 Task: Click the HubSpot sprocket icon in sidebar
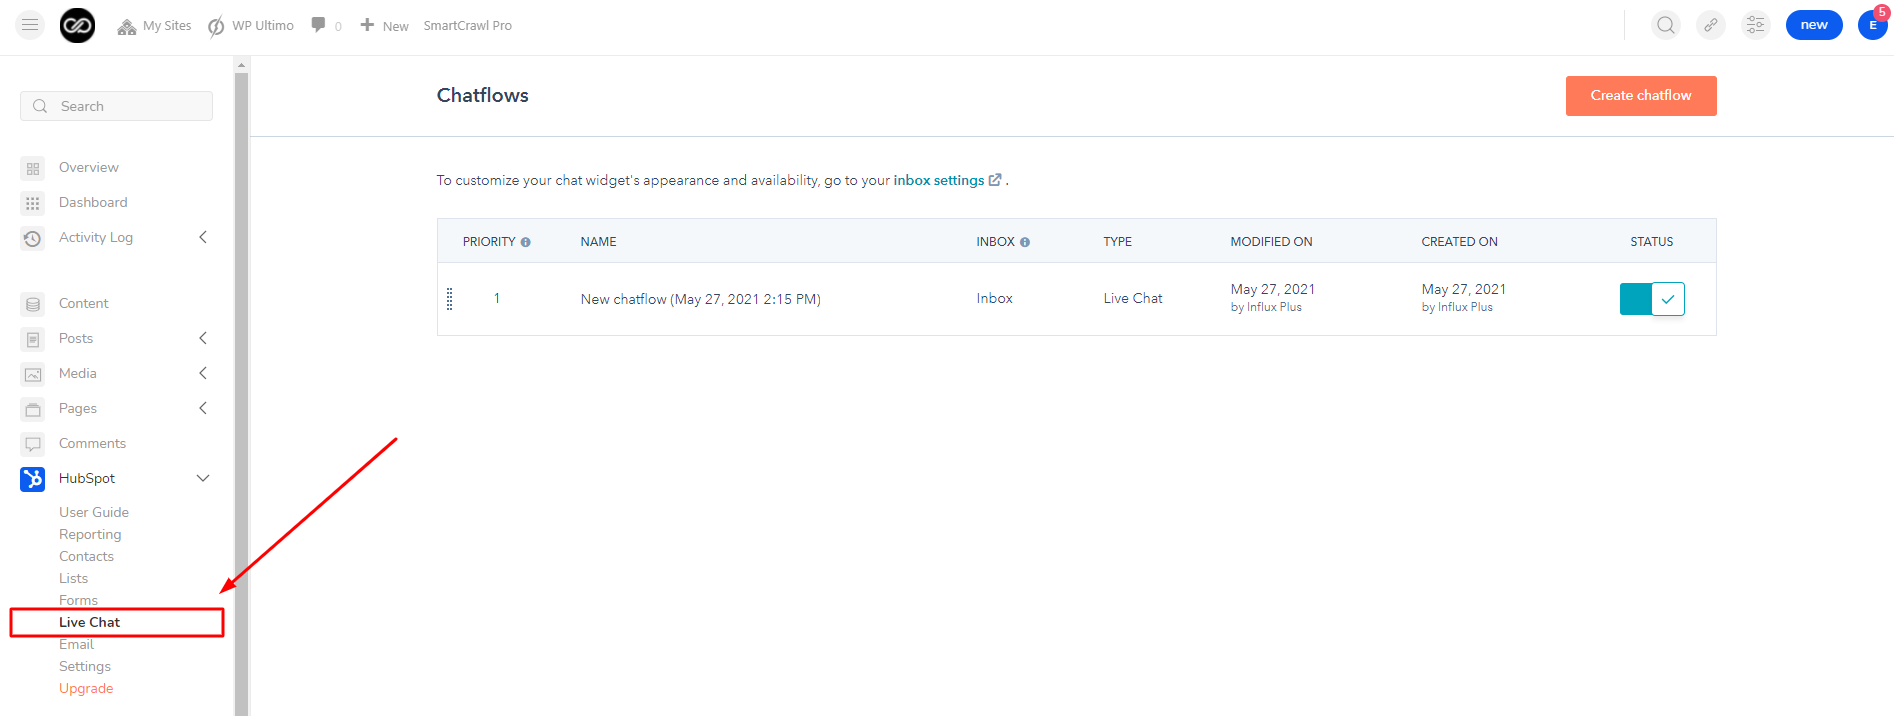(32, 479)
